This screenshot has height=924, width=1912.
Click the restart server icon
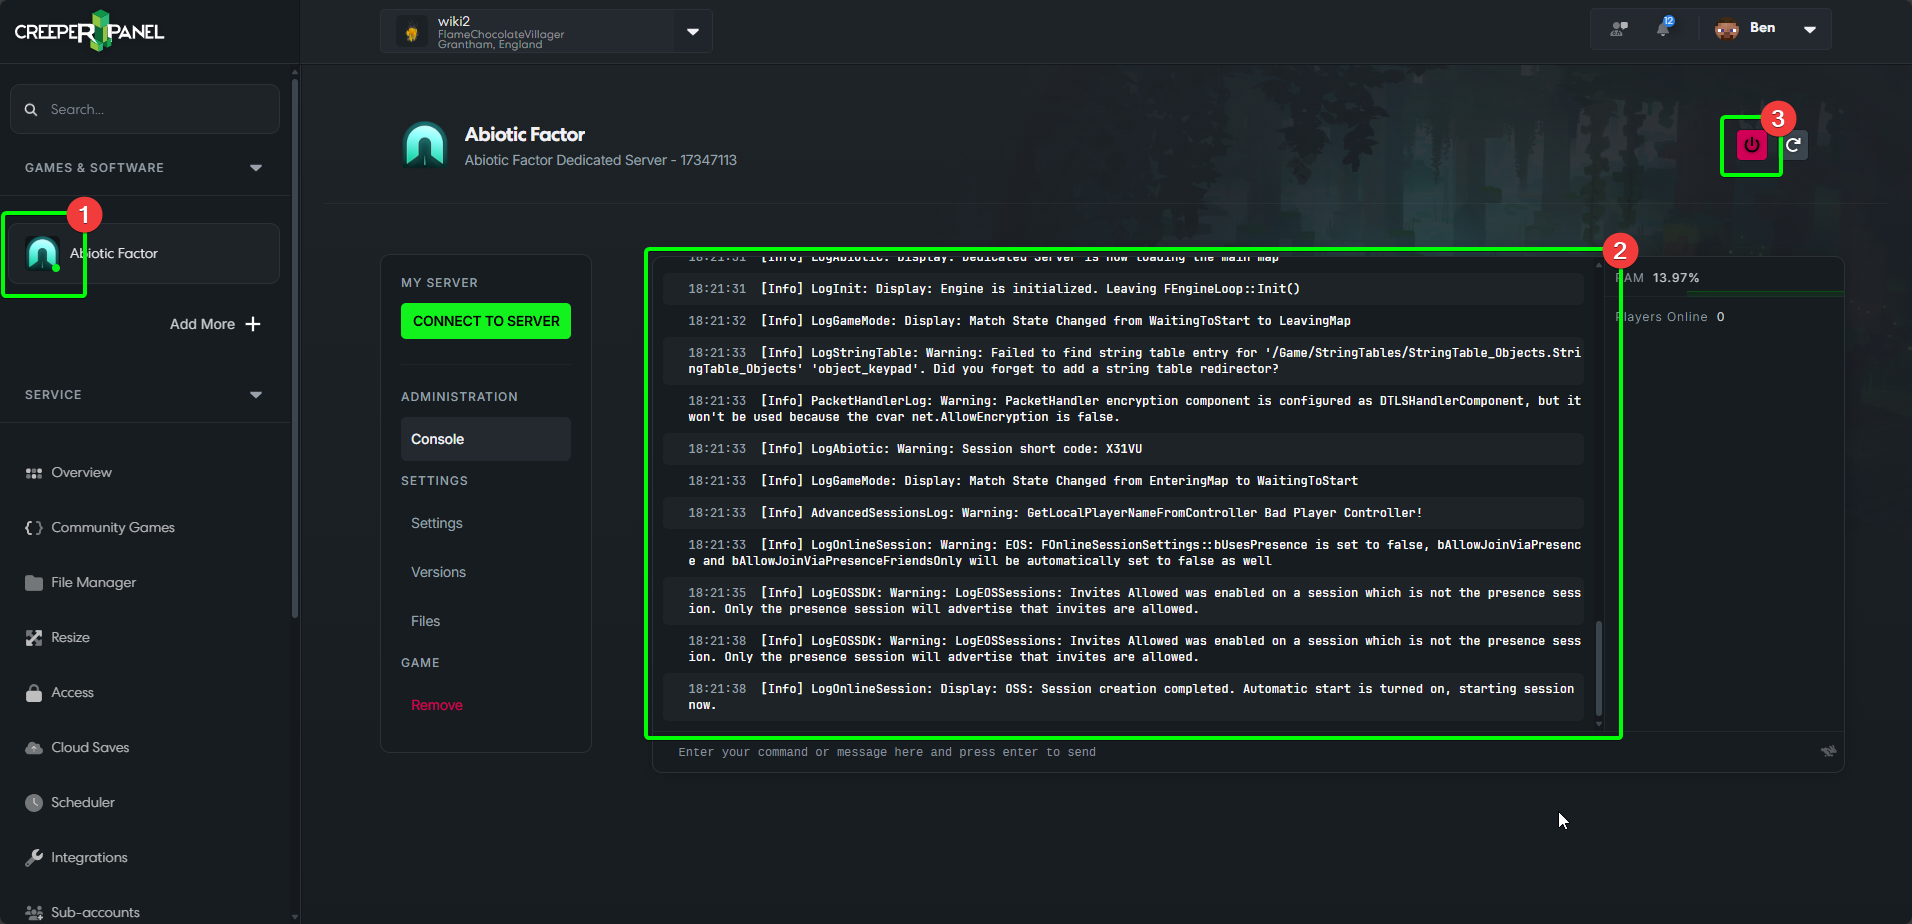pyautogui.click(x=1794, y=145)
